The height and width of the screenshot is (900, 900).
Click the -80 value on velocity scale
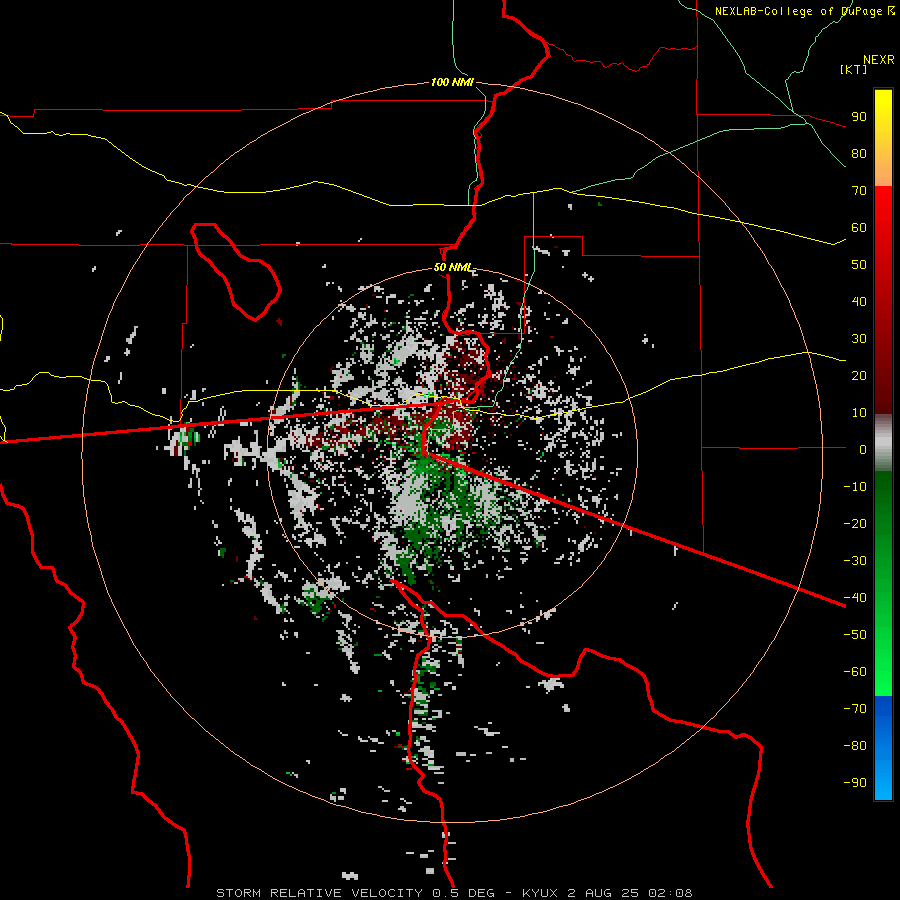tap(855, 746)
